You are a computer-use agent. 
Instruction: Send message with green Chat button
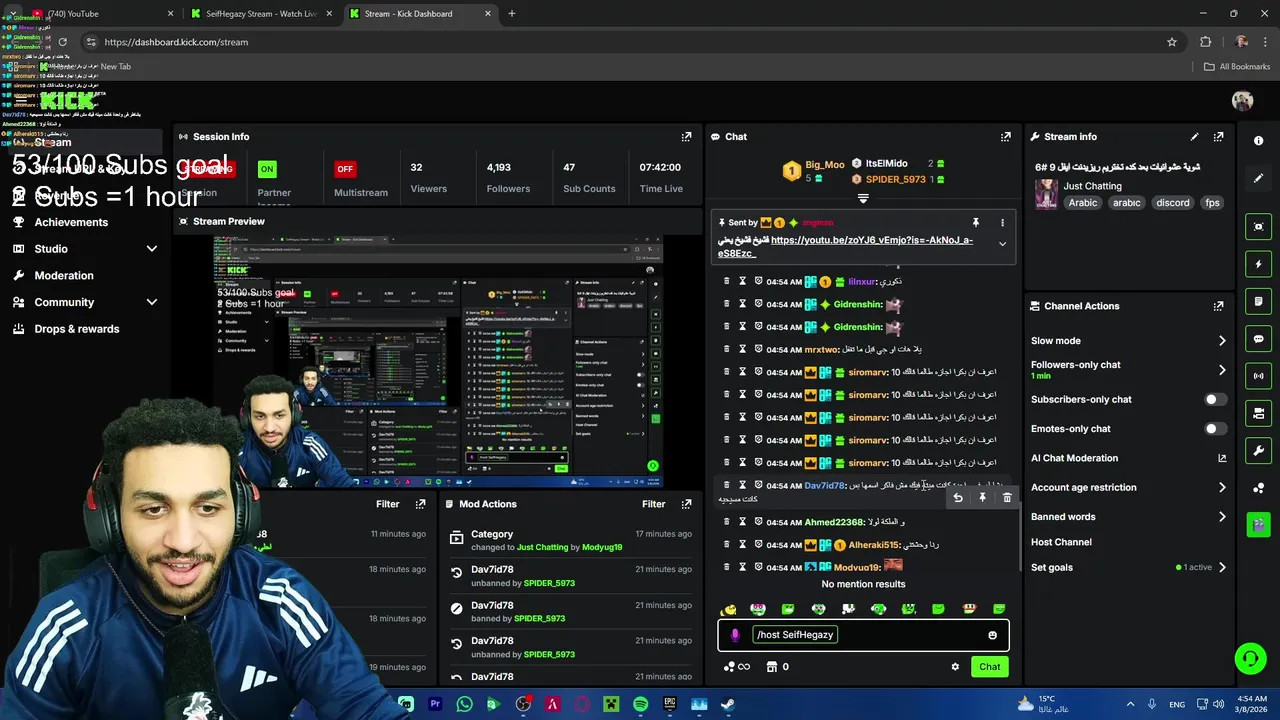pyautogui.click(x=989, y=667)
